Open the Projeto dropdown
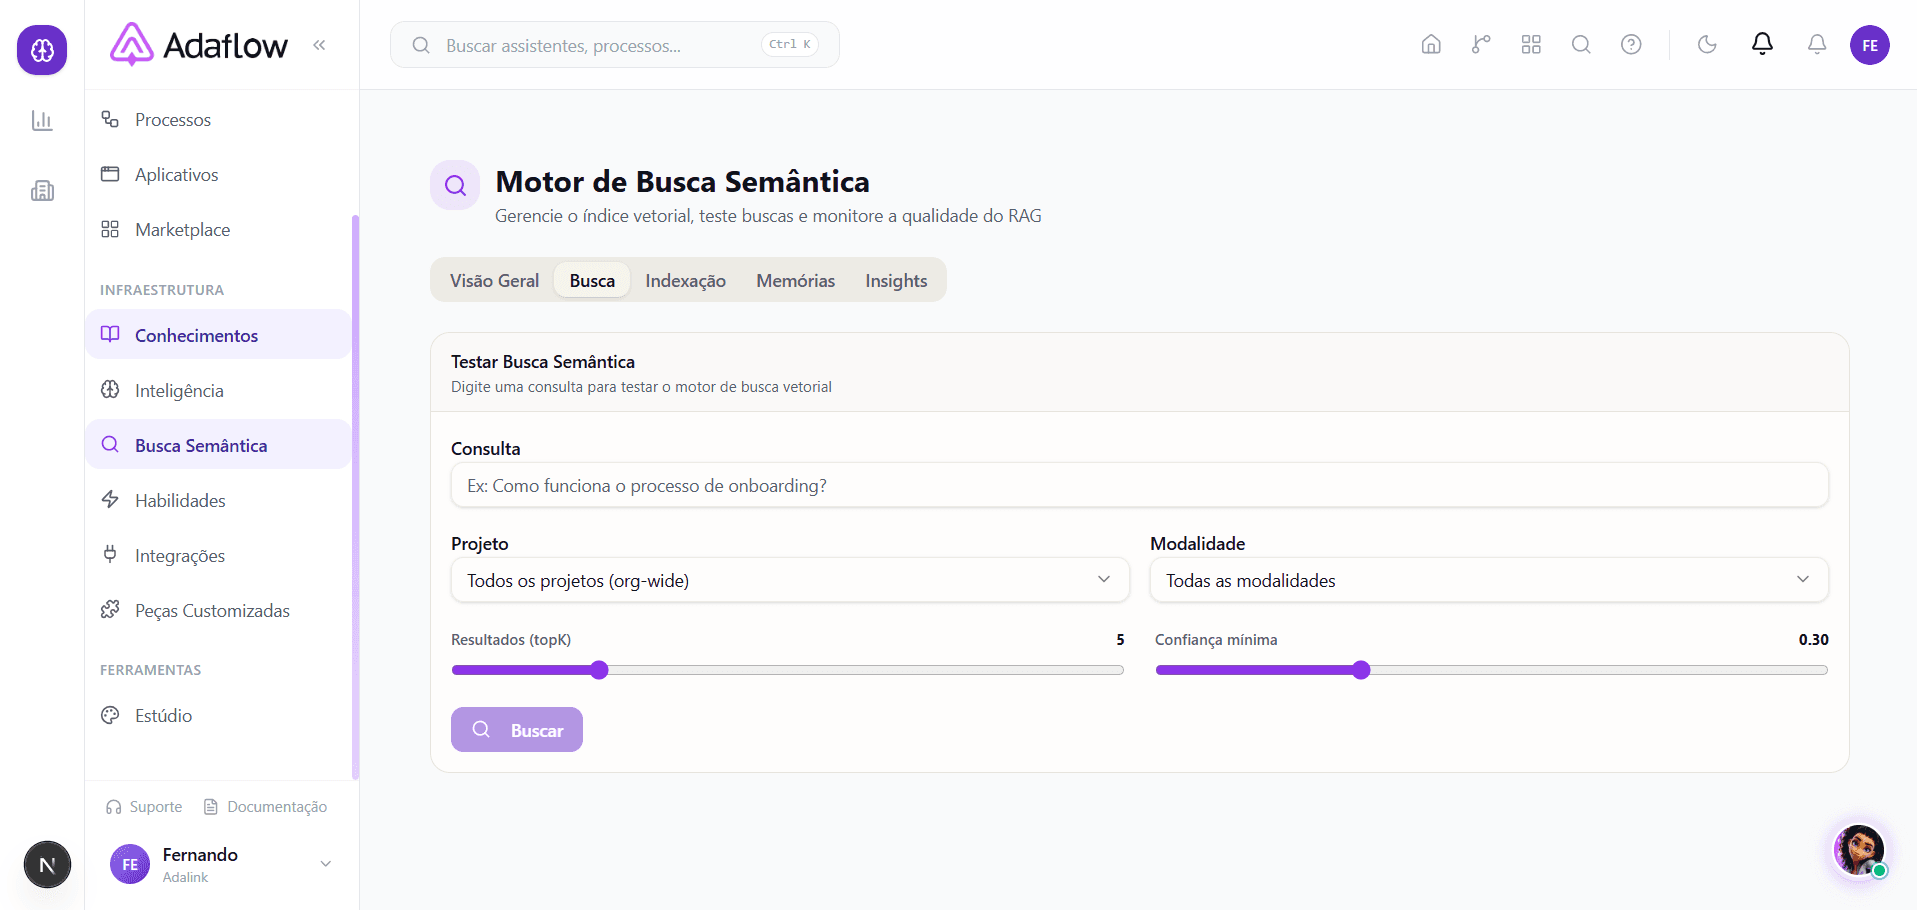 [x=790, y=581]
